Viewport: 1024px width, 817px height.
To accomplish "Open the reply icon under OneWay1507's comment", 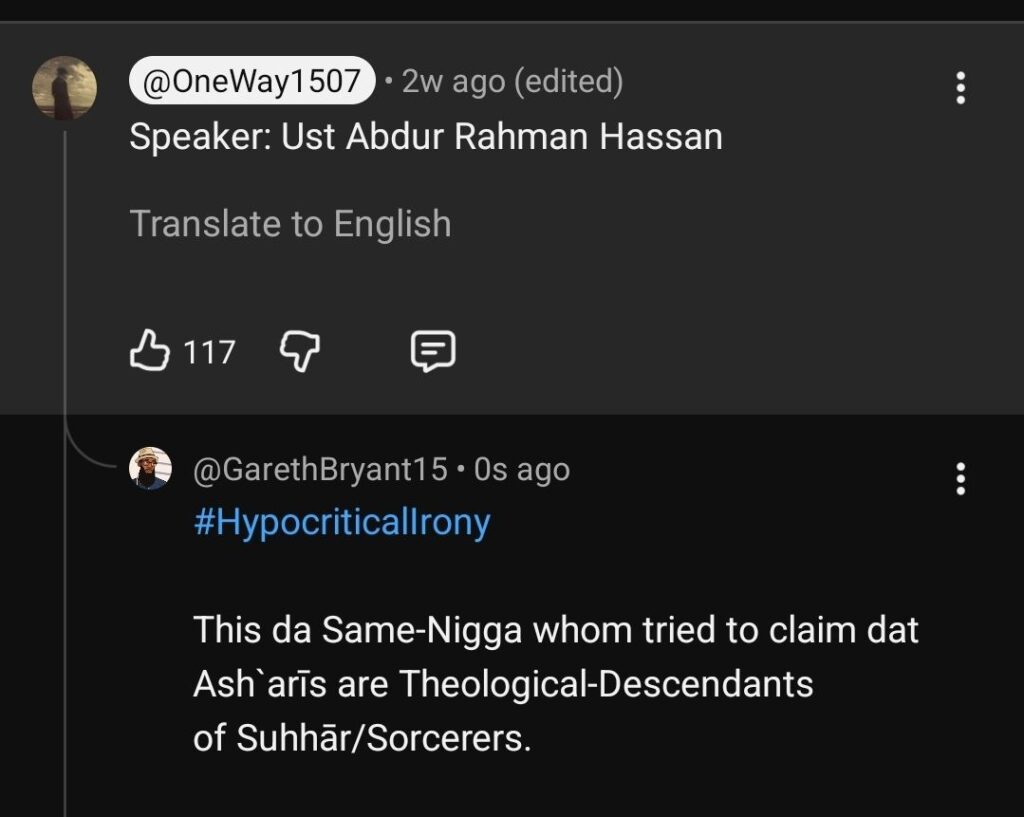I will tap(434, 351).
